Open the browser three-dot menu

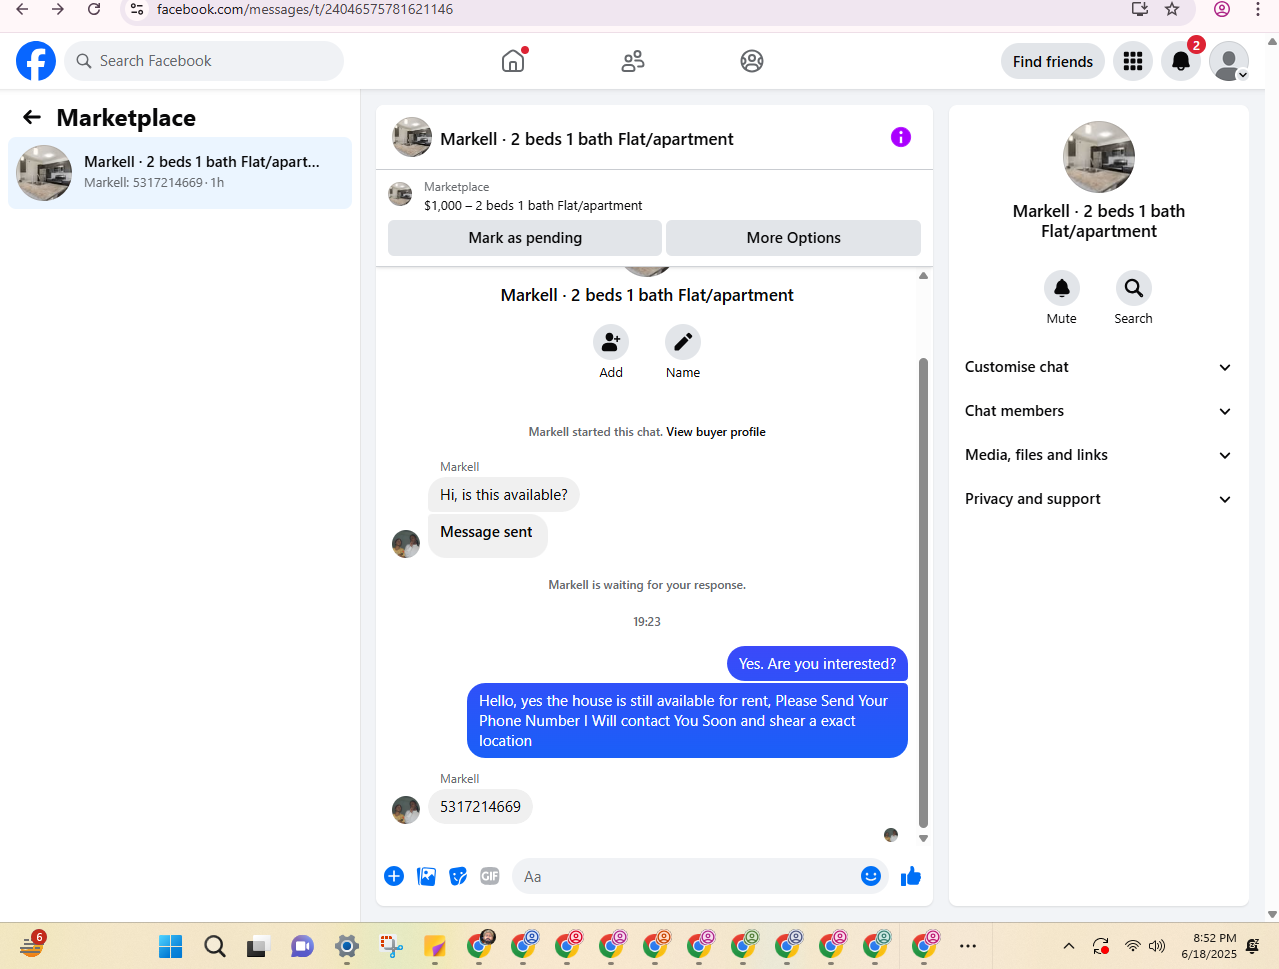click(x=1258, y=9)
